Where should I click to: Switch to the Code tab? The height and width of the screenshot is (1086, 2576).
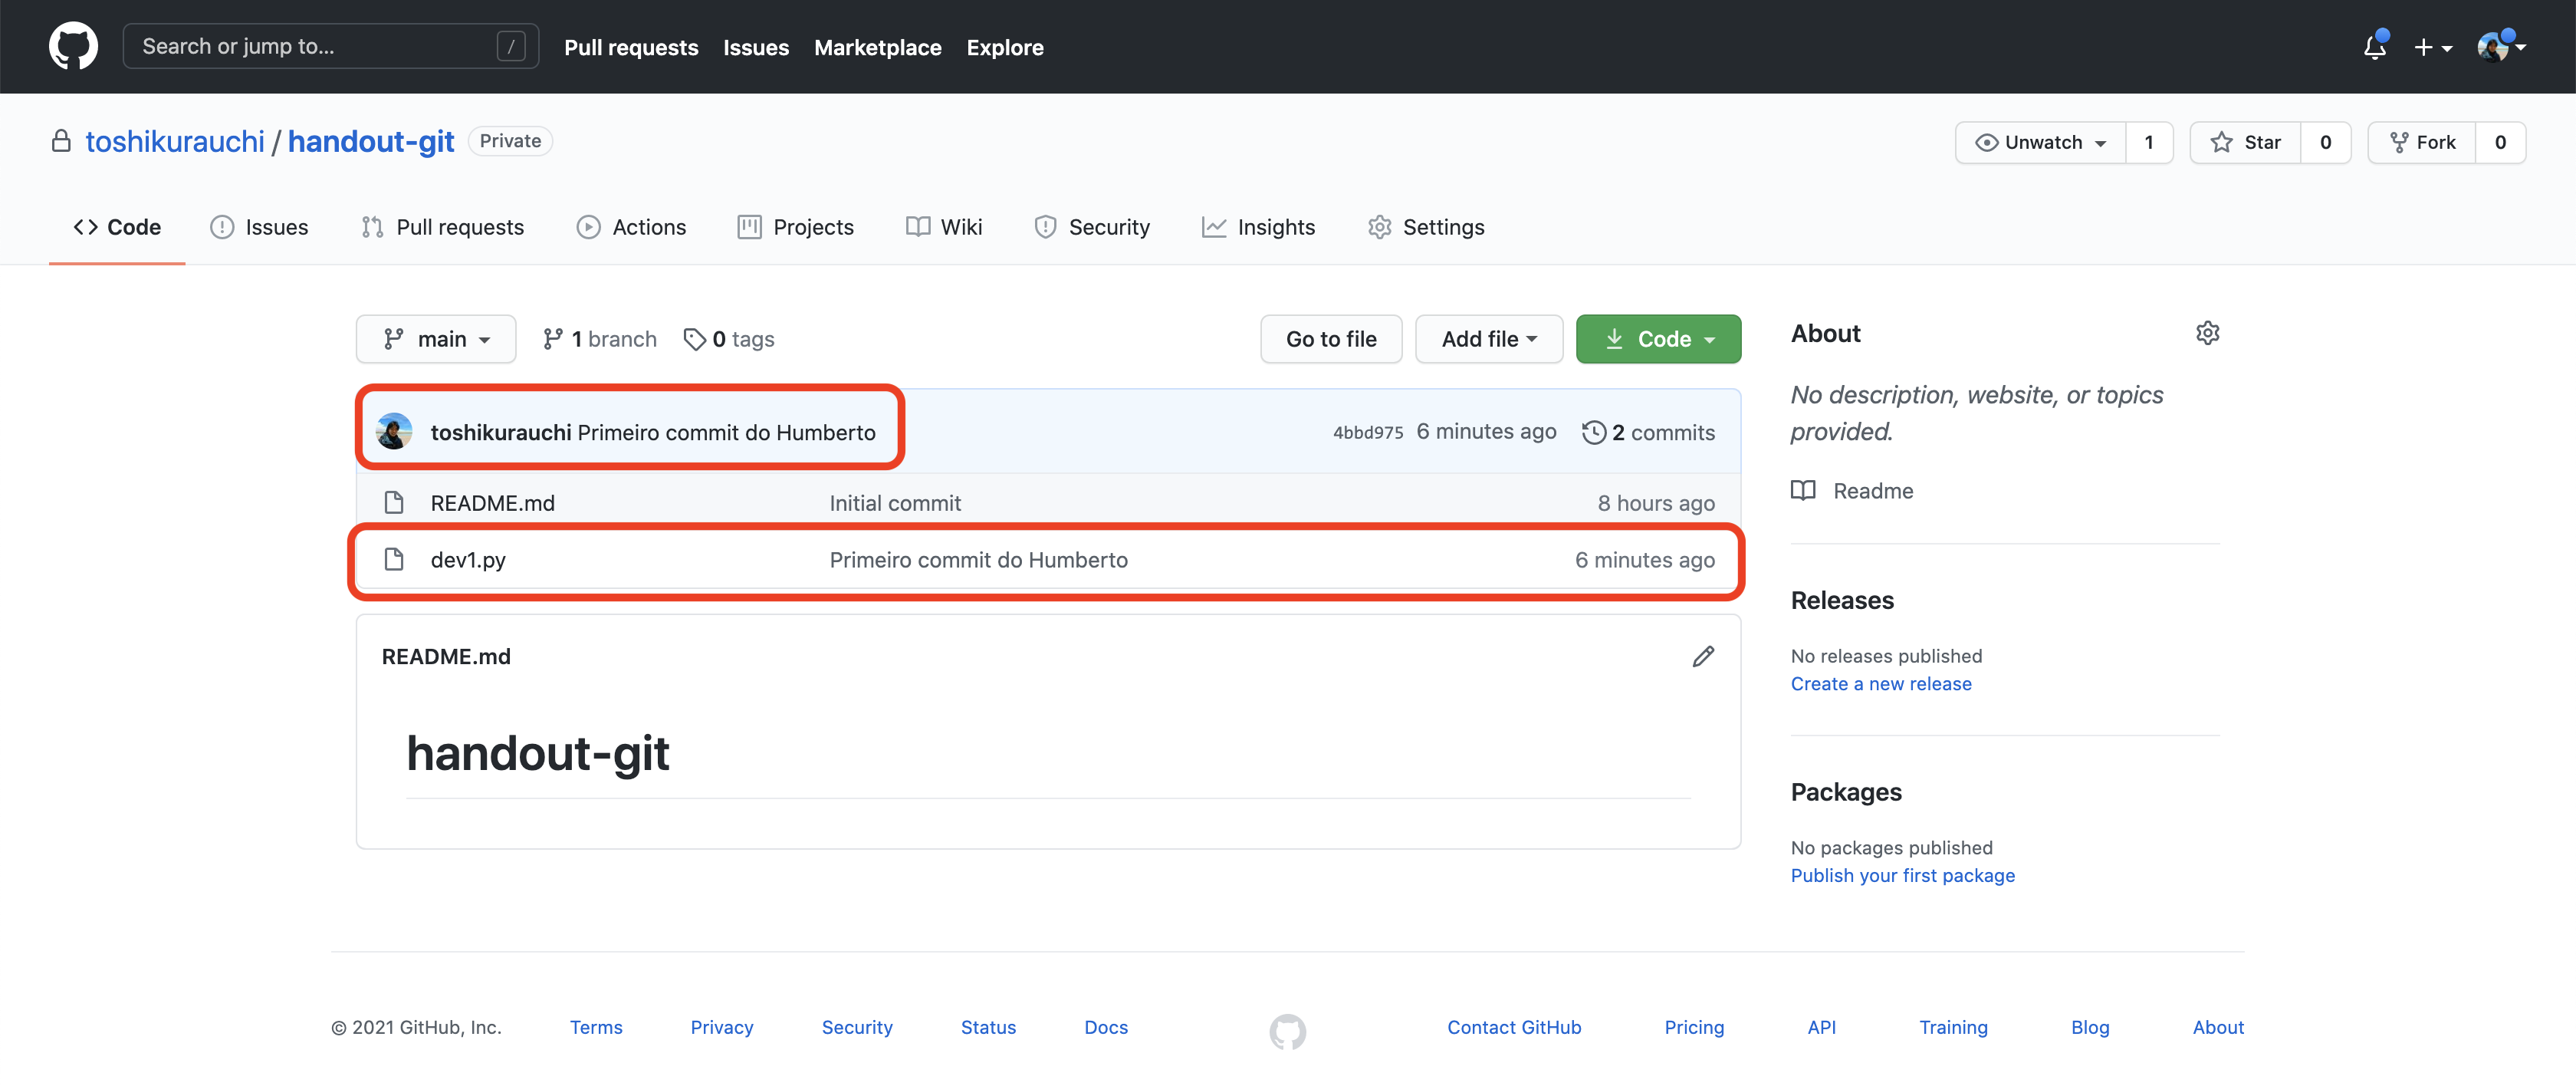(117, 227)
